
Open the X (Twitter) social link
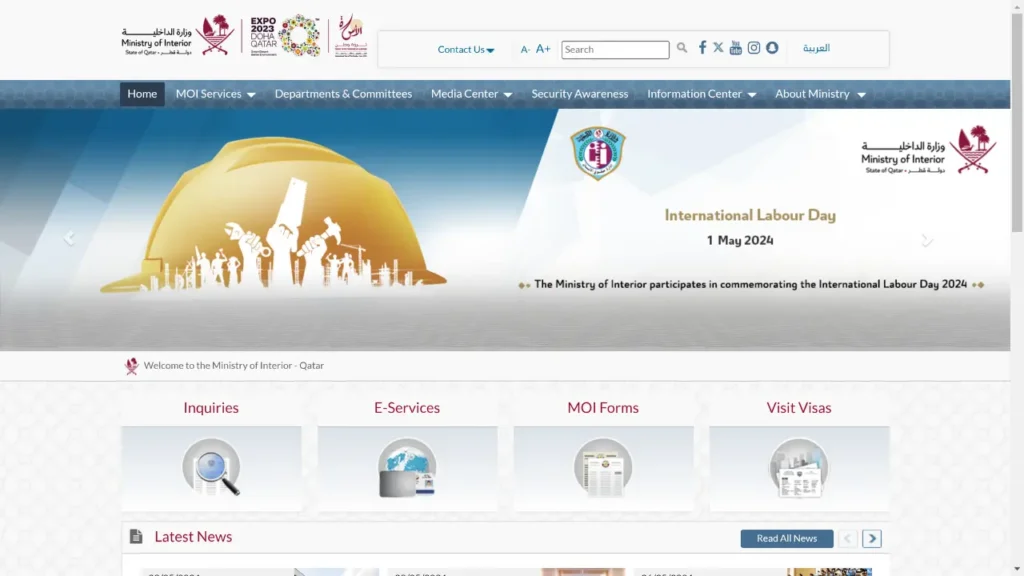(x=718, y=48)
